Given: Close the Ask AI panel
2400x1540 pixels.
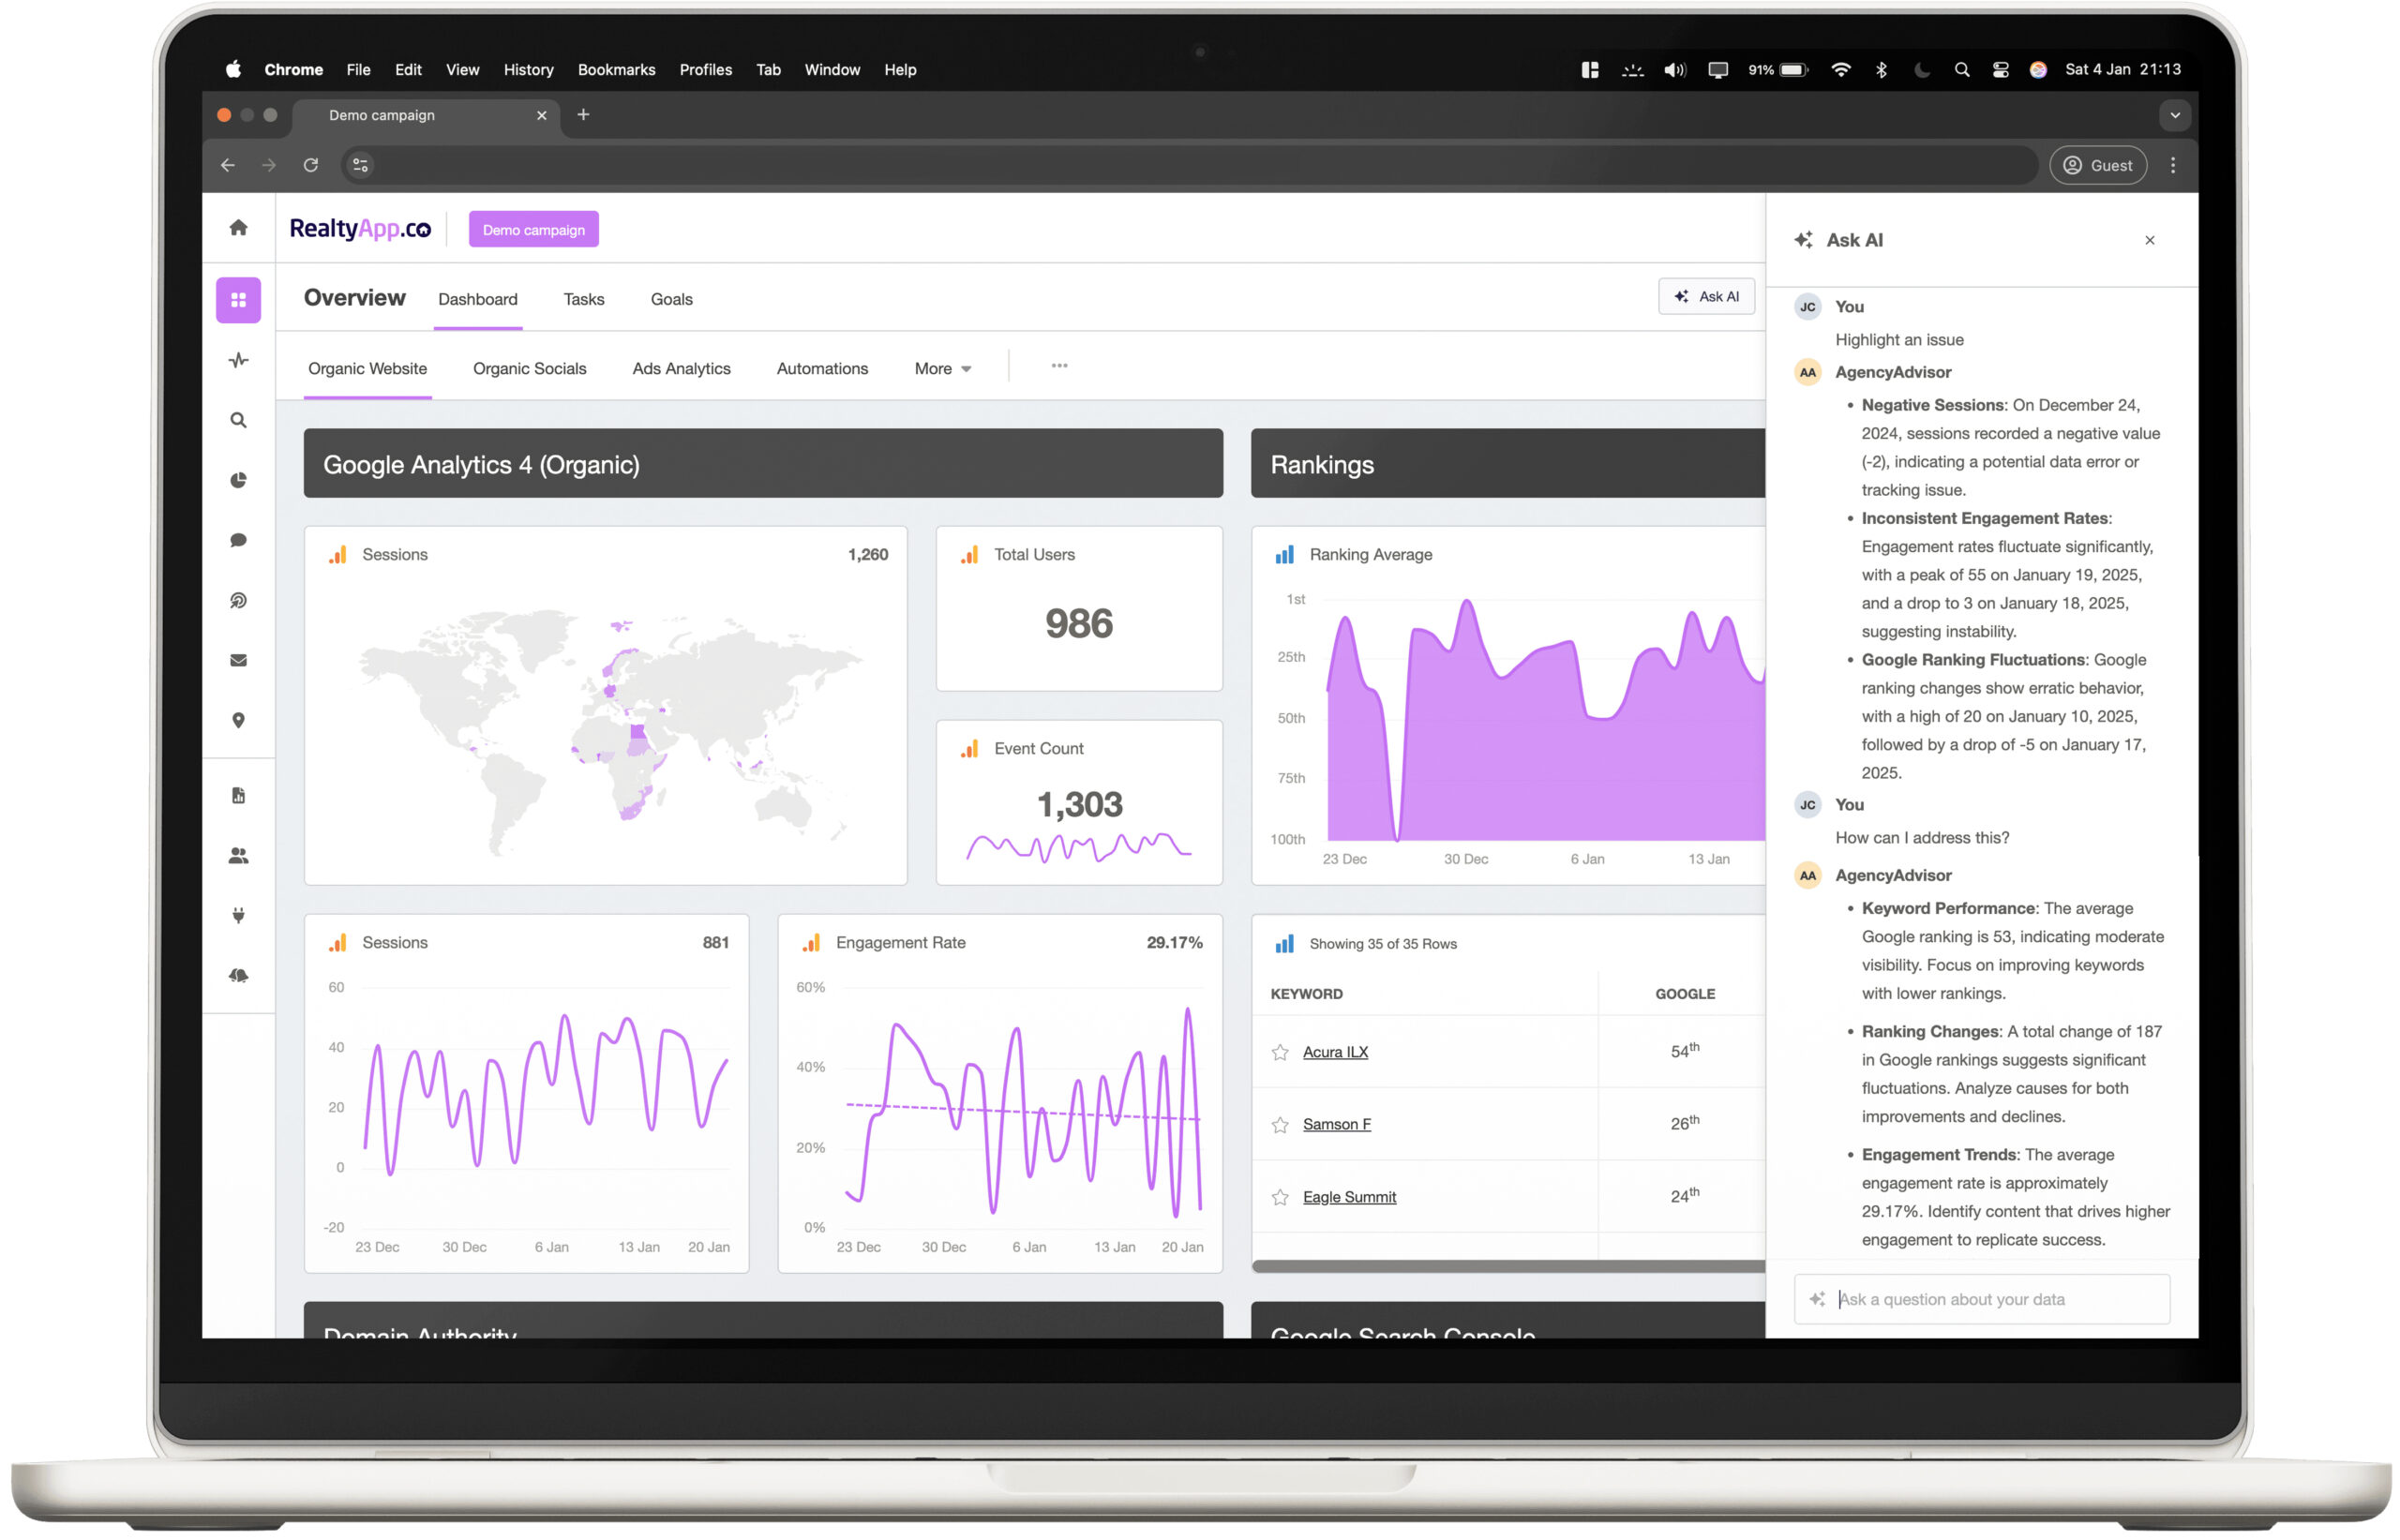Looking at the screenshot, I should [2149, 240].
